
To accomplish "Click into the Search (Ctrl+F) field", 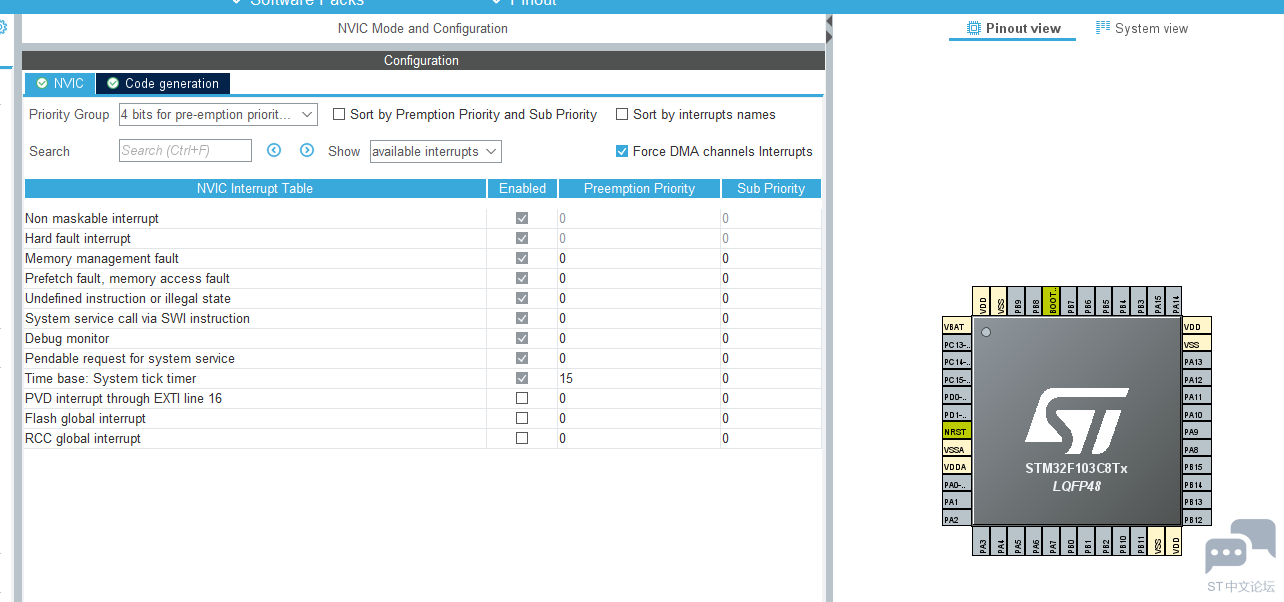I will coord(186,151).
